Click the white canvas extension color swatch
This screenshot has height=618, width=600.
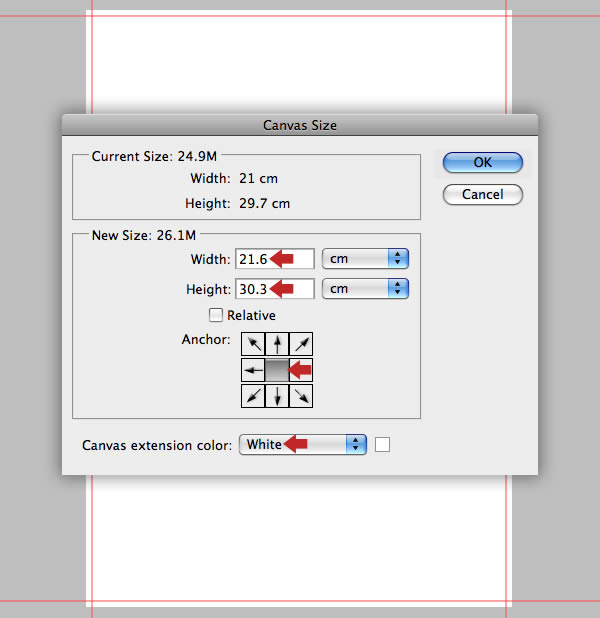[382, 445]
